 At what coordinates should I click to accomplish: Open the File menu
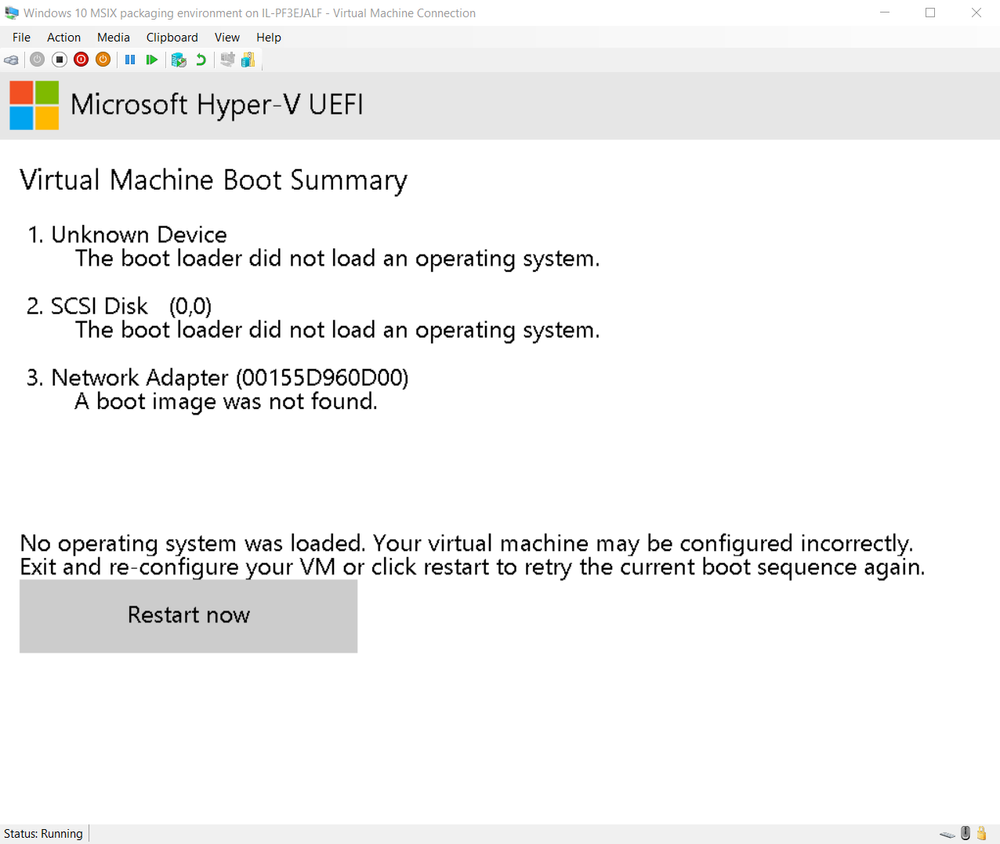(21, 38)
